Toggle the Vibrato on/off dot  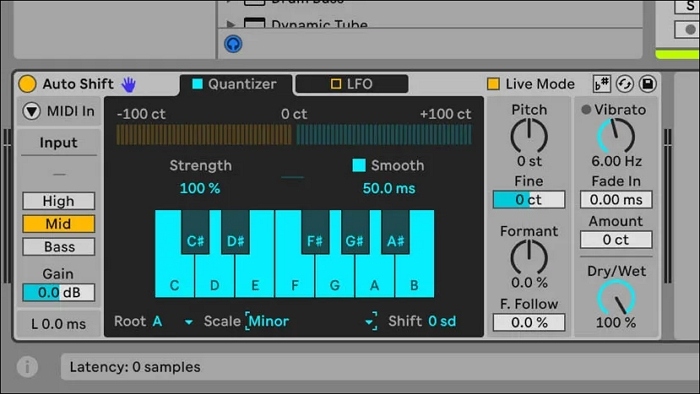click(586, 109)
